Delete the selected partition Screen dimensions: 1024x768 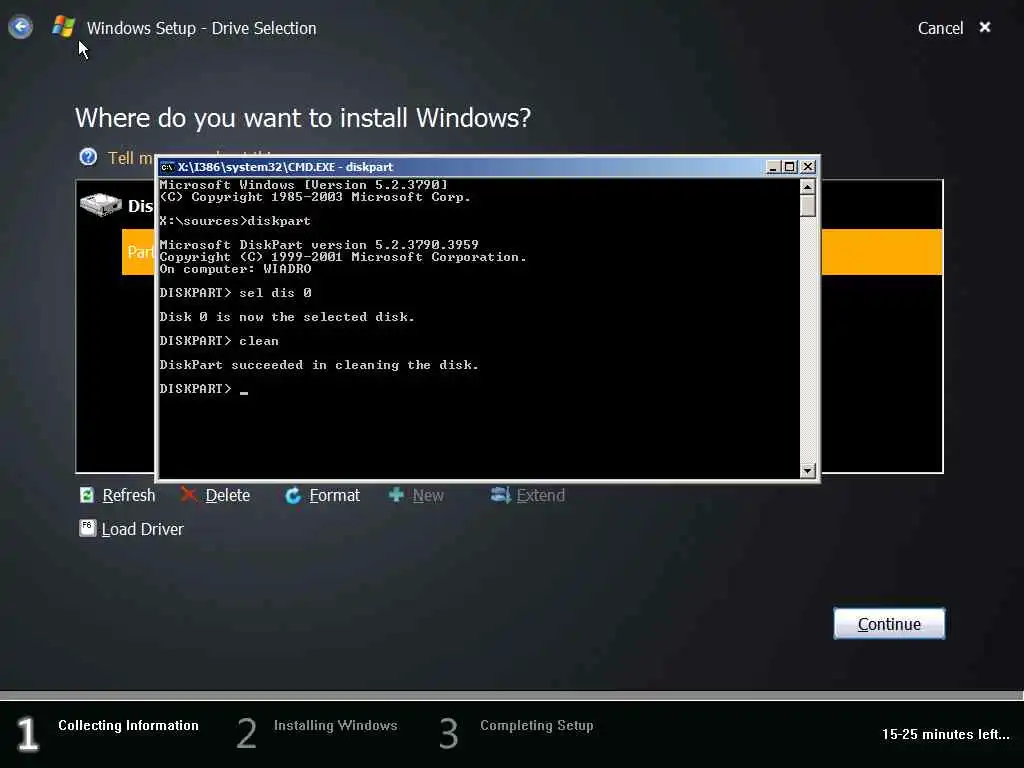pos(227,496)
